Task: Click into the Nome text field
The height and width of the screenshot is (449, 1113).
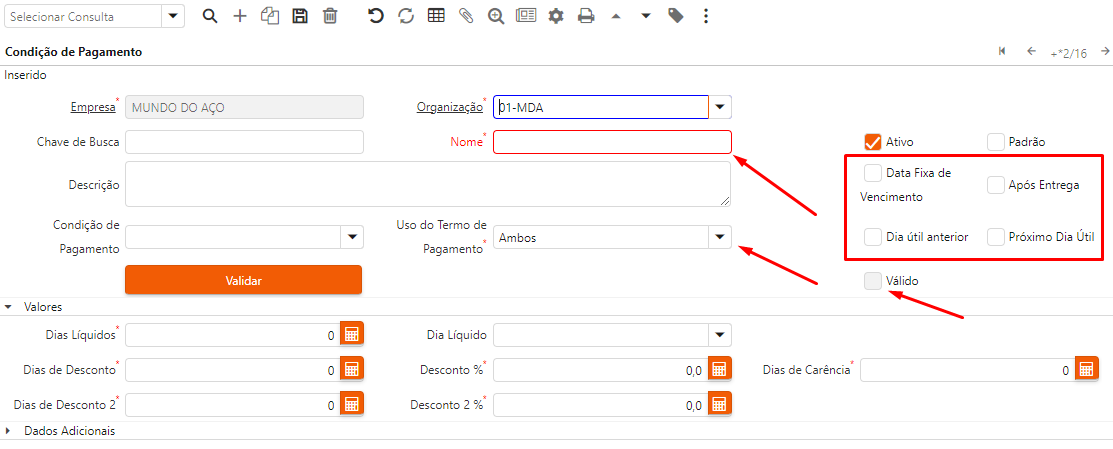Action: (x=612, y=142)
